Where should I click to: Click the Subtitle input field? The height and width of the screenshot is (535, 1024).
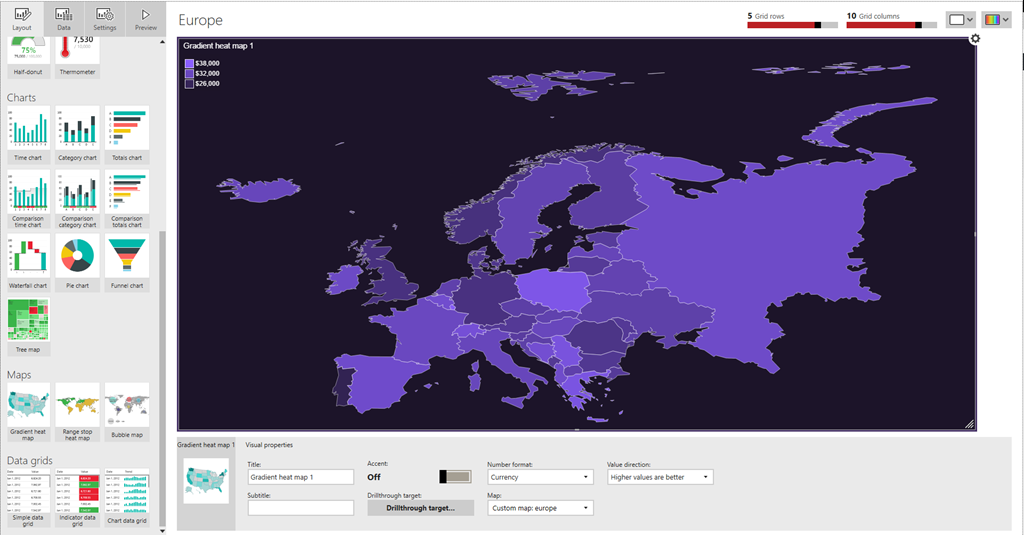pyautogui.click(x=301, y=508)
